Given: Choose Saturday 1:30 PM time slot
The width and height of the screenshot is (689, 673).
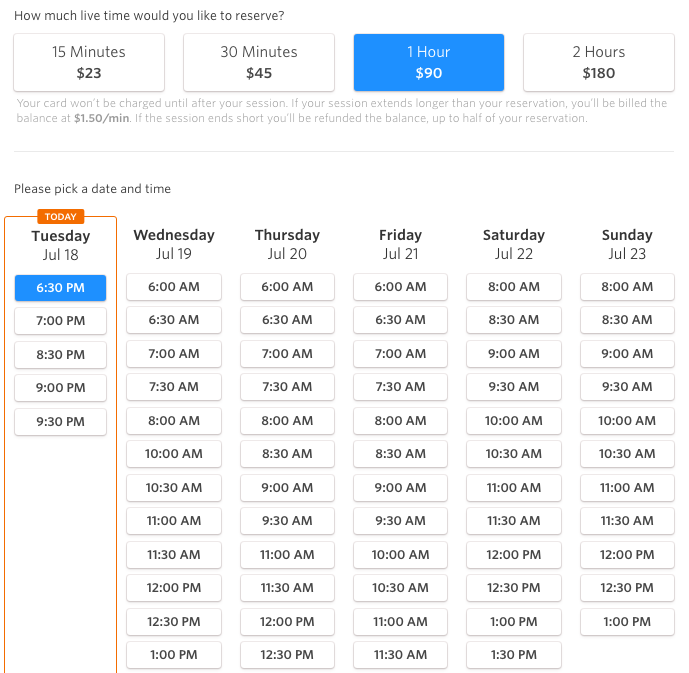Looking at the screenshot, I should click(514, 655).
